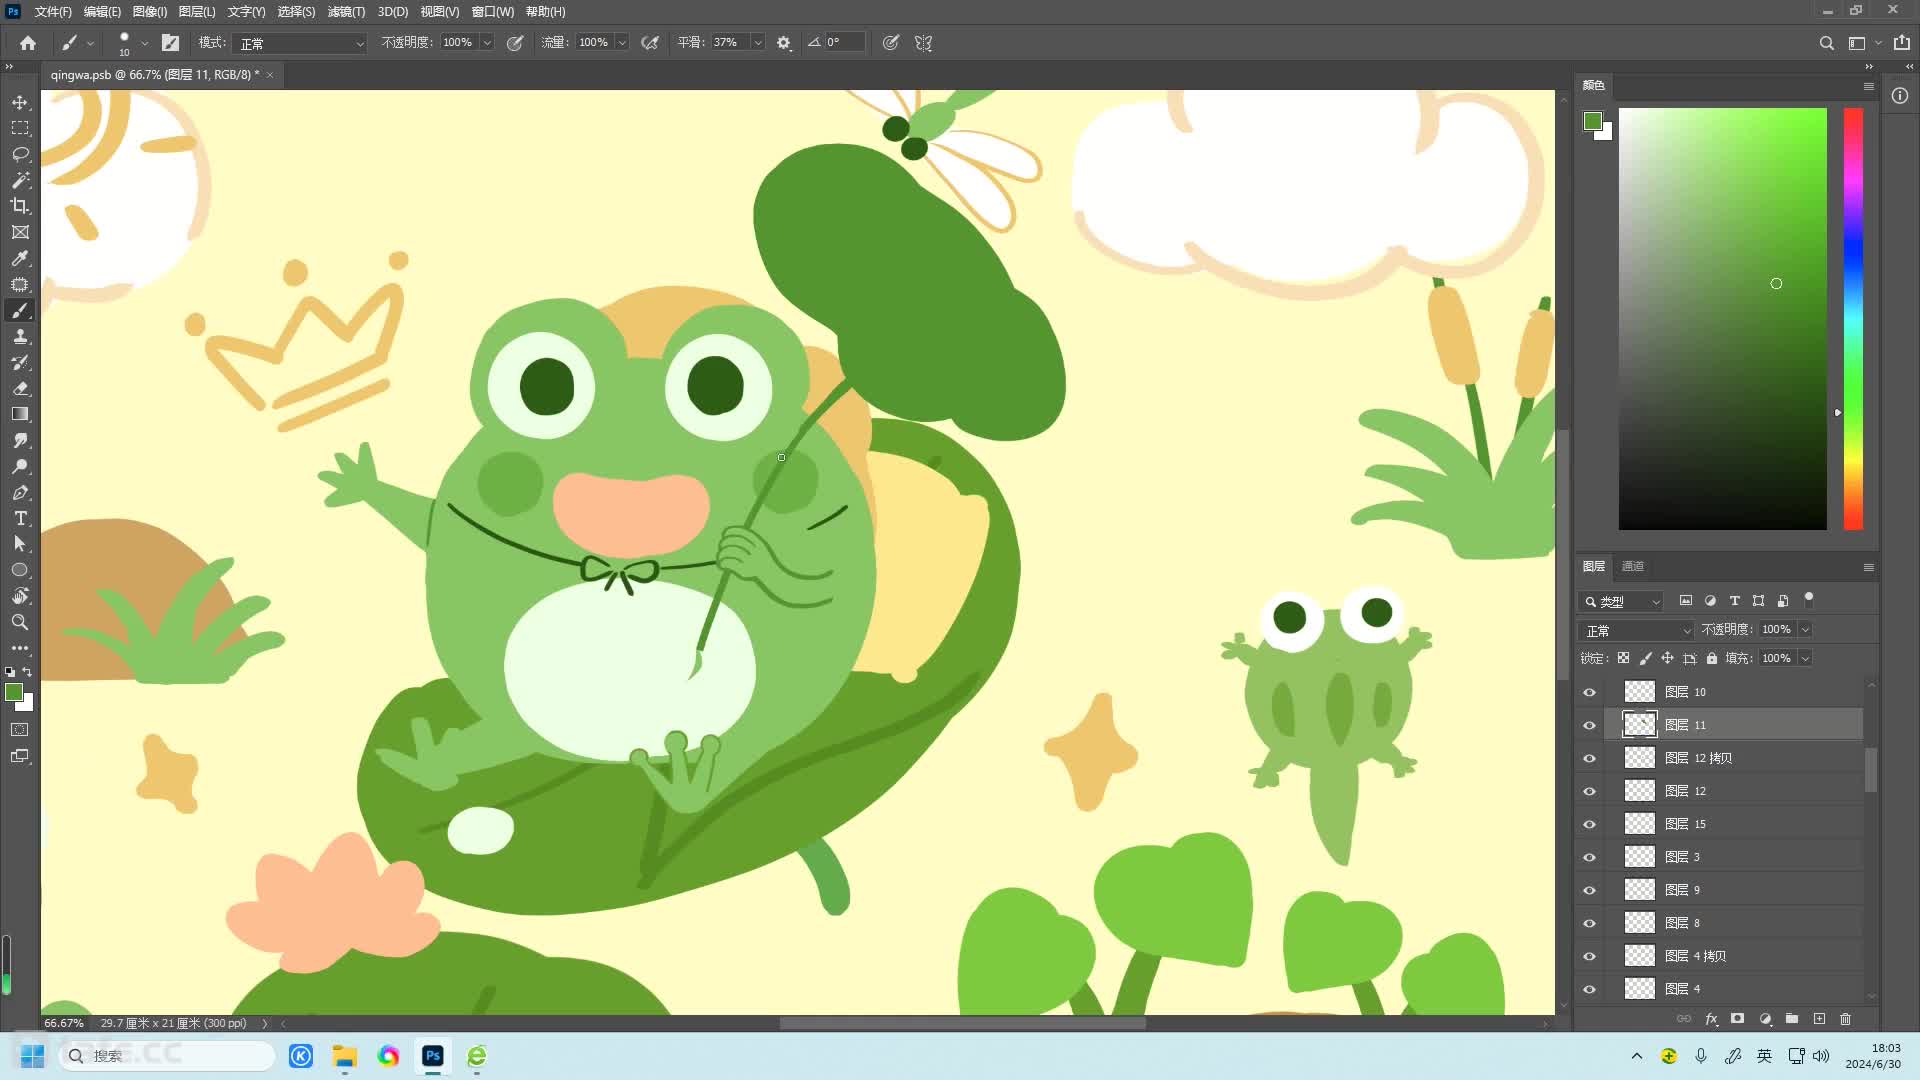
Task: Open the blend mode 正常 dropdown in options bar
Action: coord(300,43)
